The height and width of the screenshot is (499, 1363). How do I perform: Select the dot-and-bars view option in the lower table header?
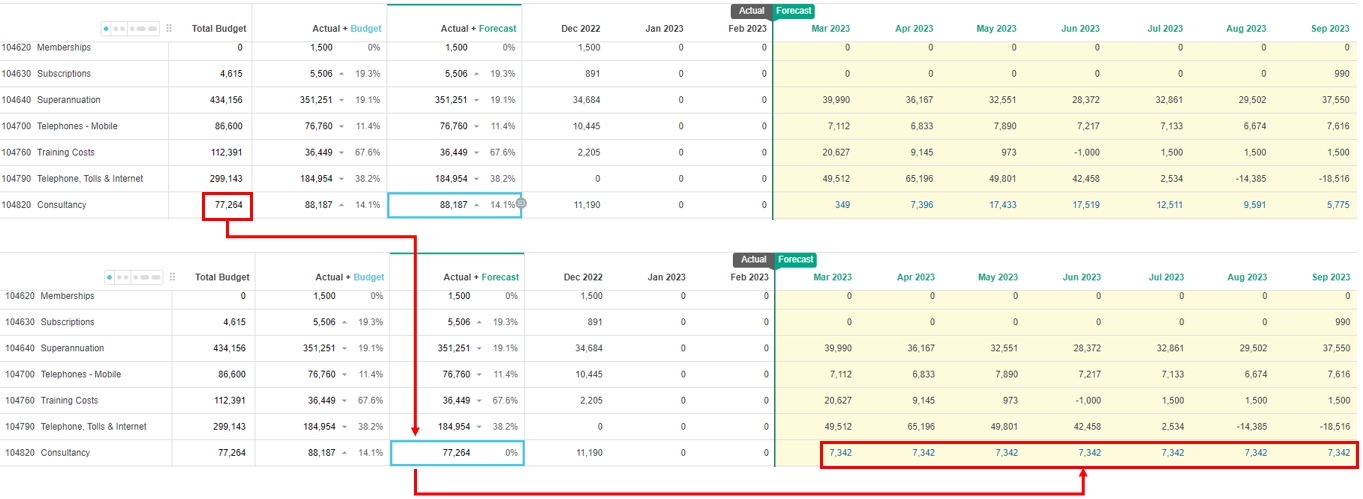pyautogui.click(x=147, y=277)
